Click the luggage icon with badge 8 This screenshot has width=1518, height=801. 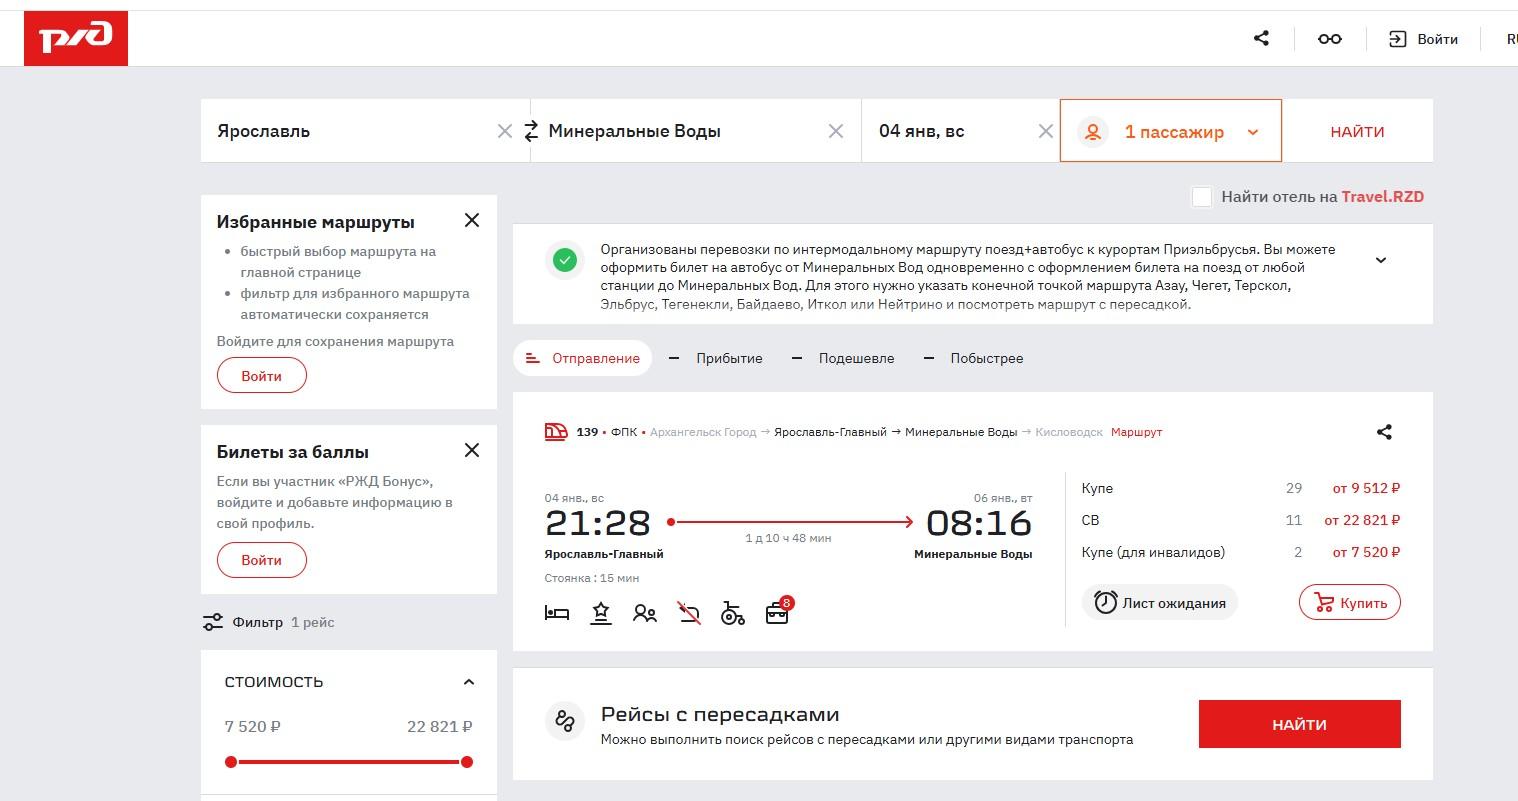click(778, 612)
